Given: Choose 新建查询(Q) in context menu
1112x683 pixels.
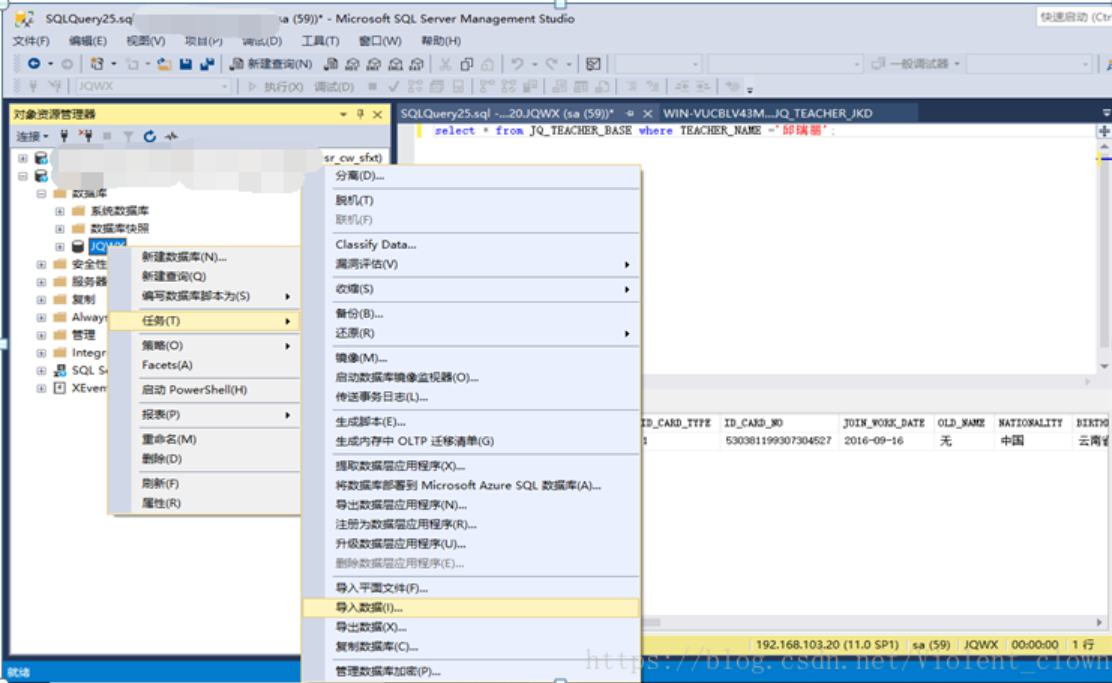Looking at the screenshot, I should click(204, 277).
